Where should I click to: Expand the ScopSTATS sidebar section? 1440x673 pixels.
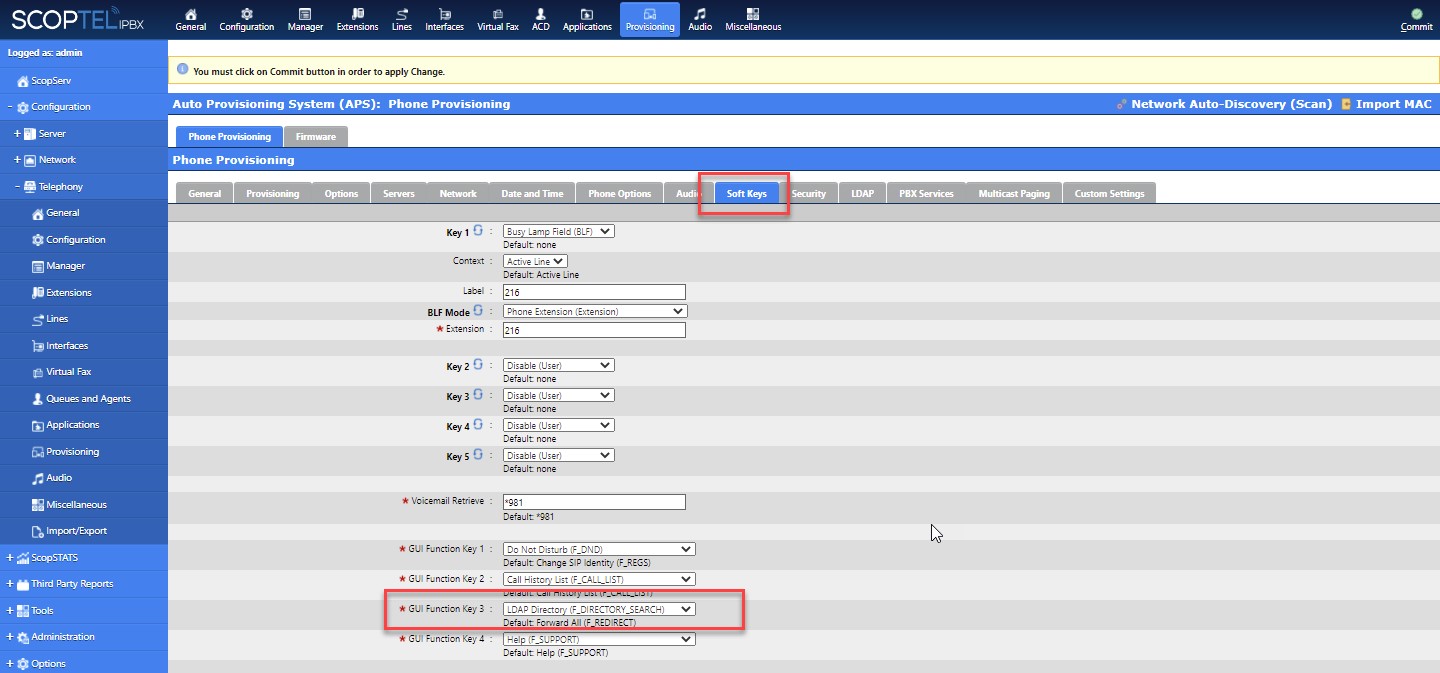[10, 558]
